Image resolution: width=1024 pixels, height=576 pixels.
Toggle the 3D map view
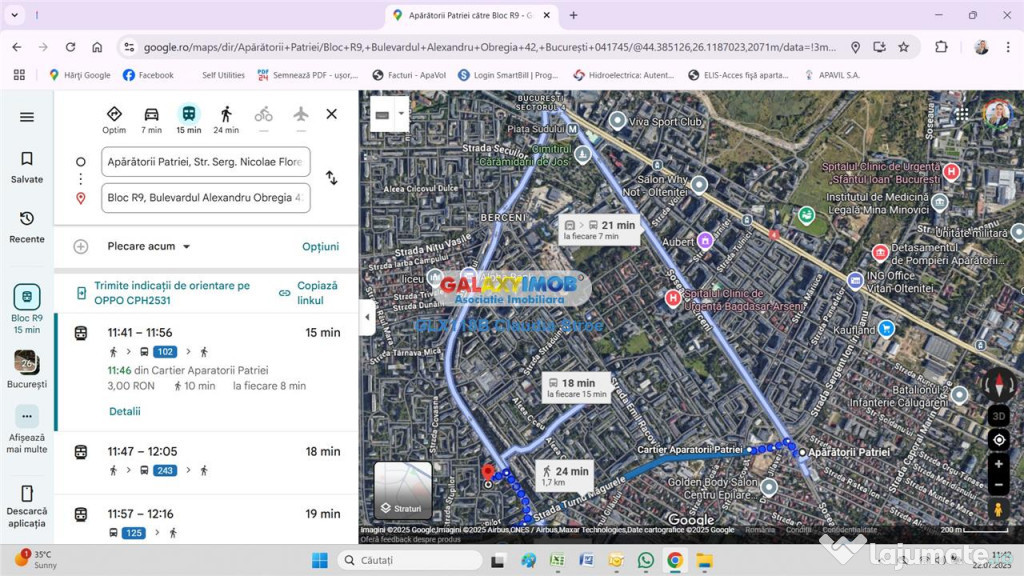point(999,416)
